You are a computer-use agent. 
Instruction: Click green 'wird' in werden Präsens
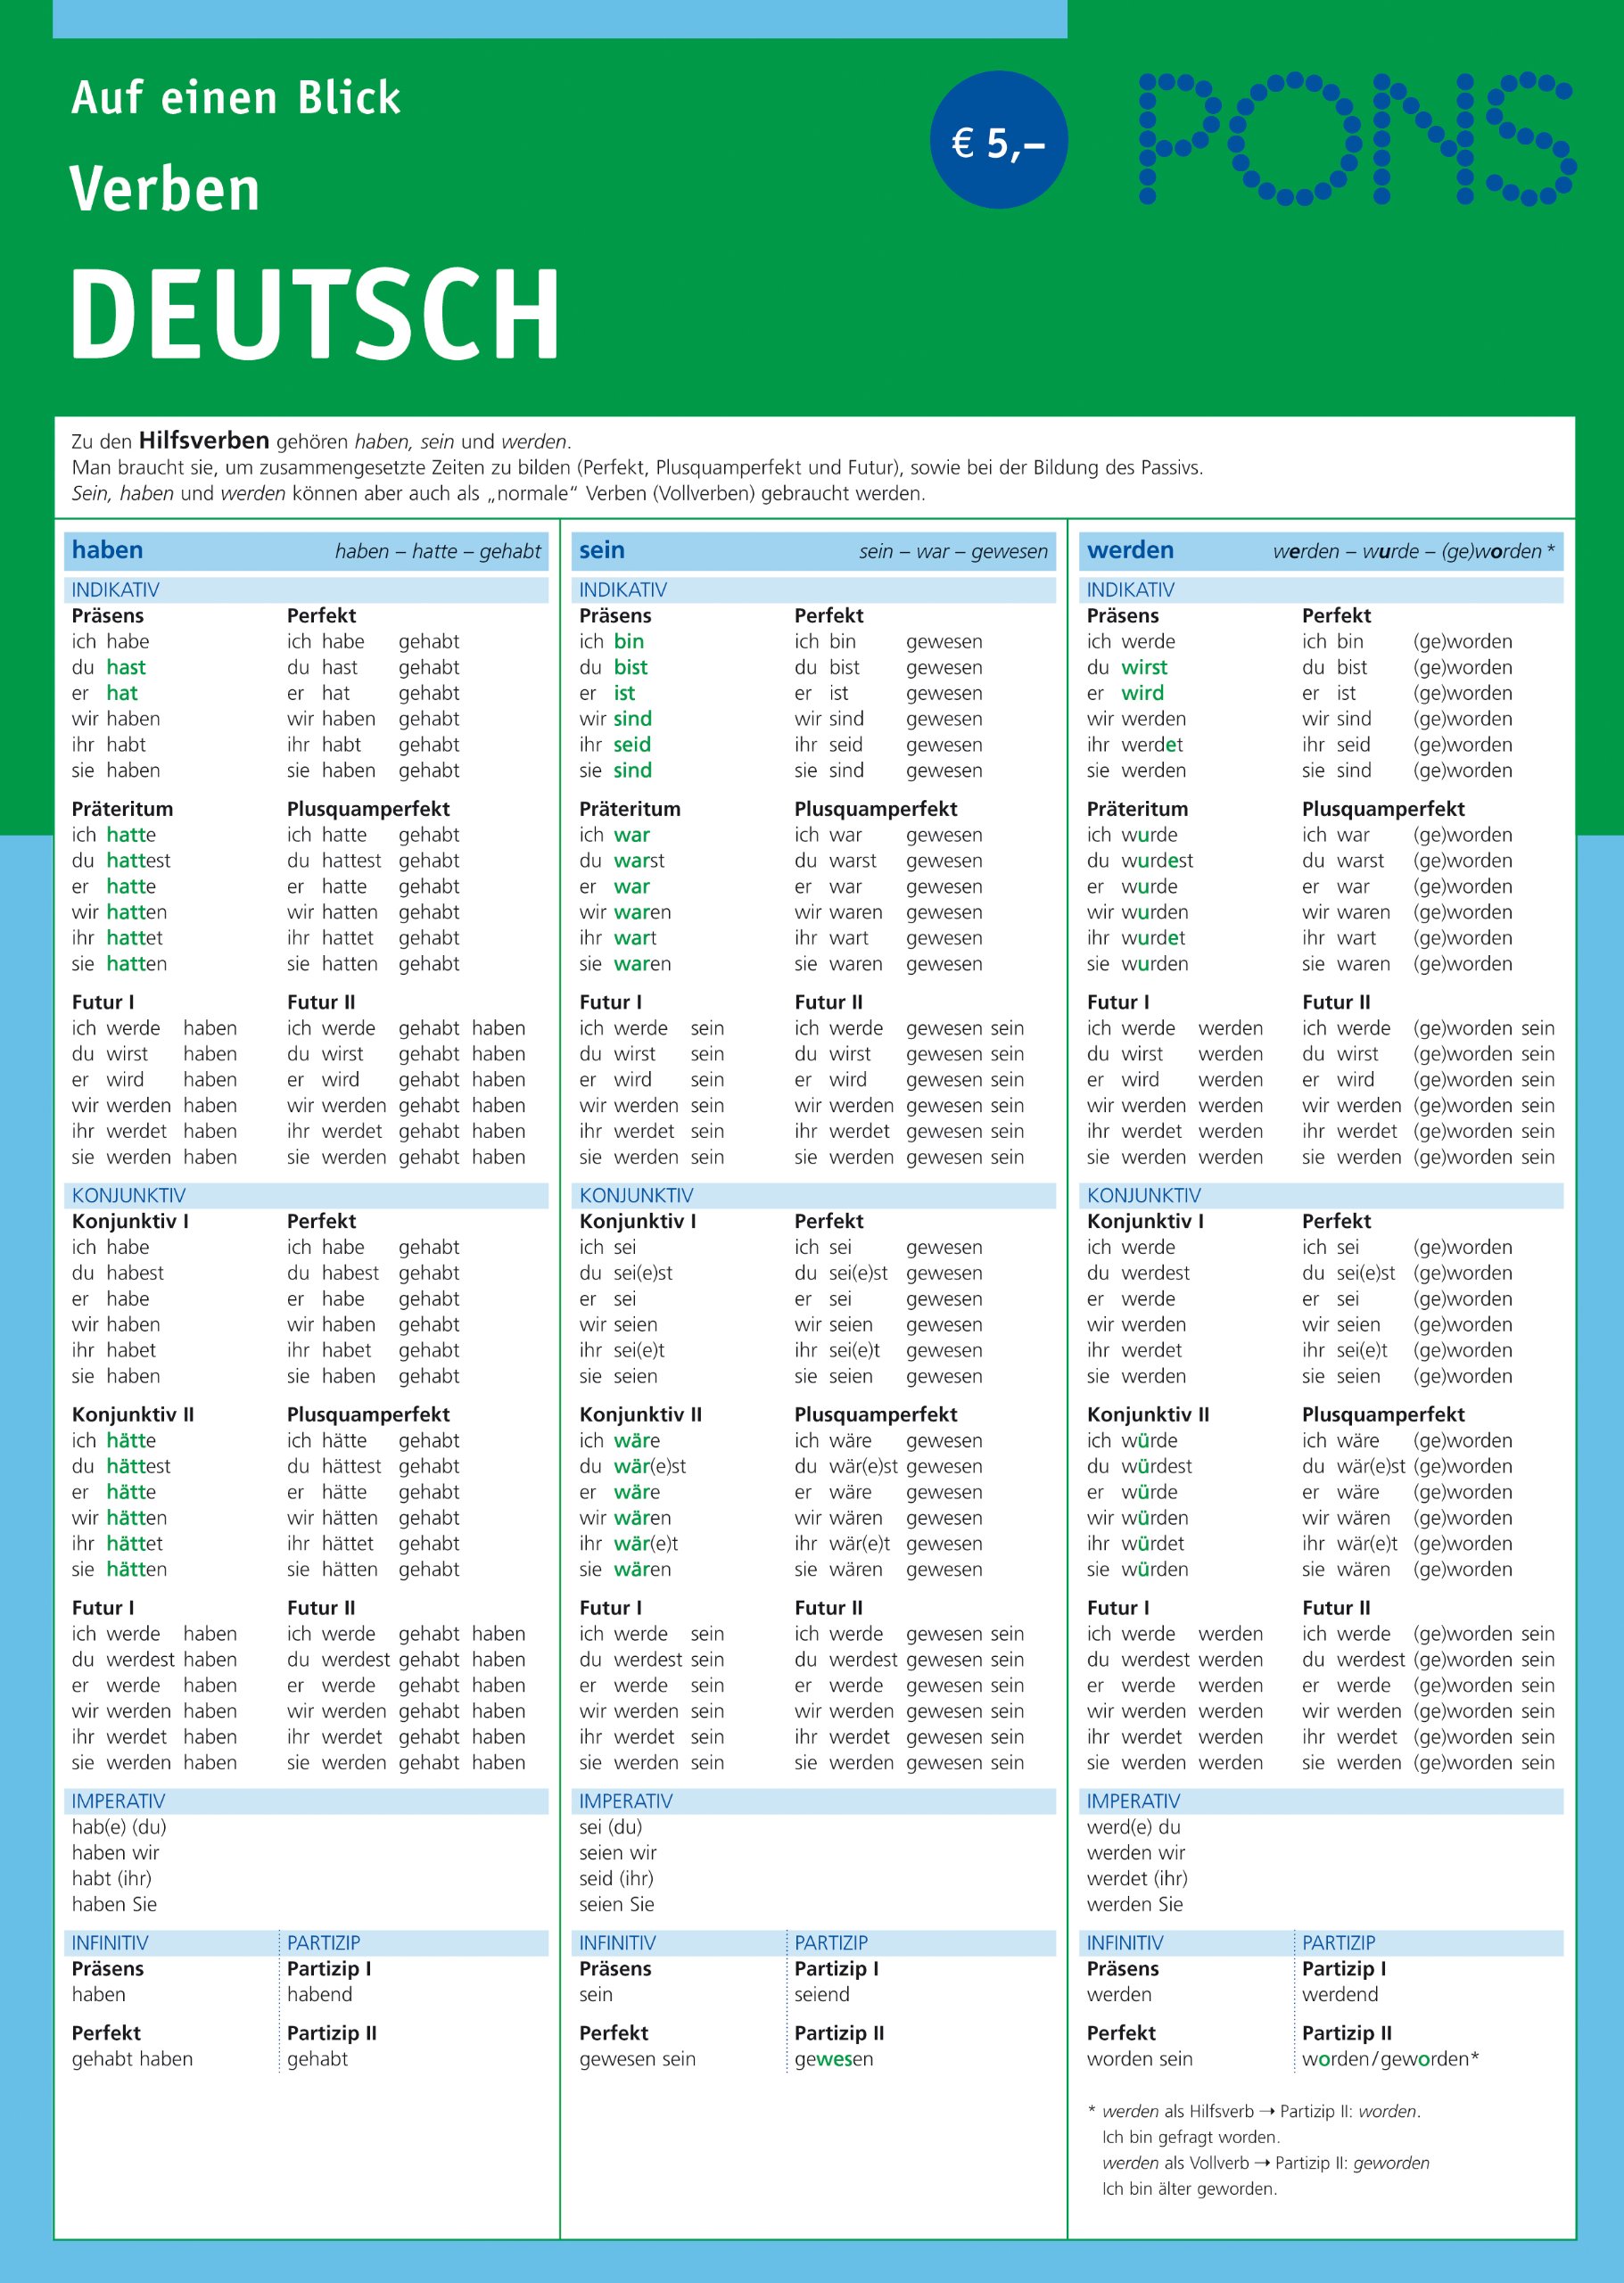coord(1142,693)
